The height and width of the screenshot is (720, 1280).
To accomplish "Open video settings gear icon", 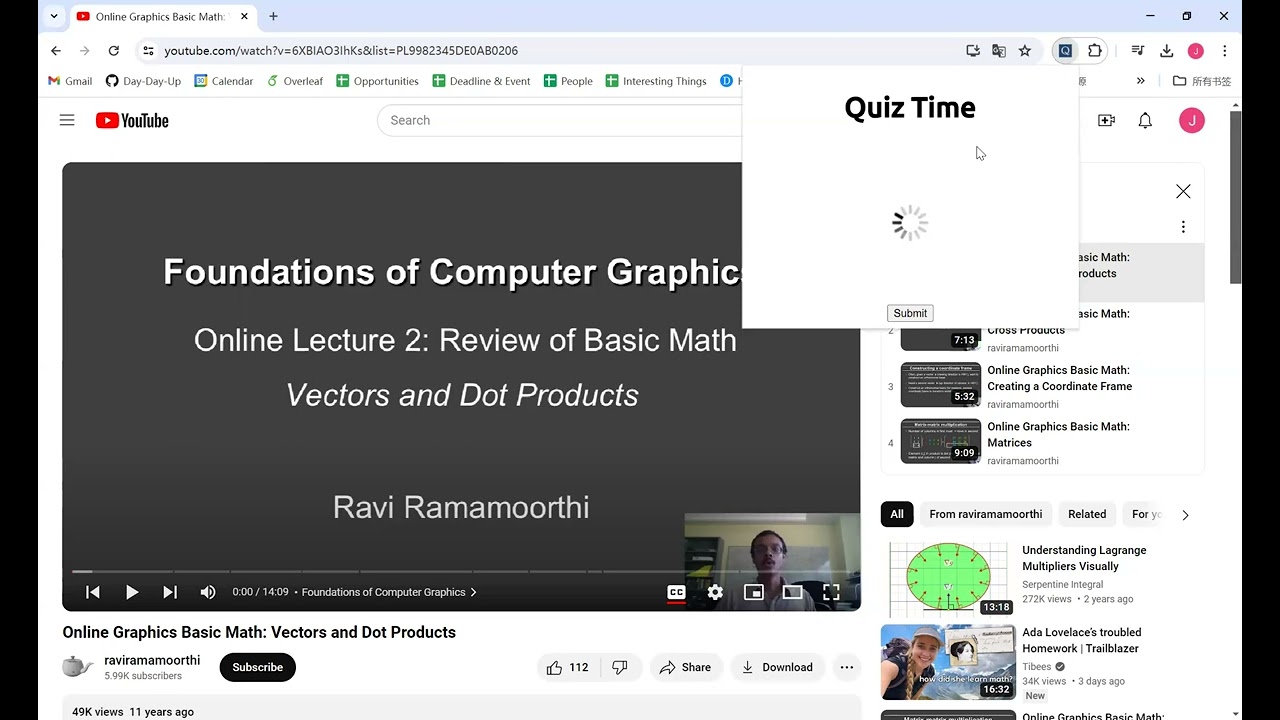I will click(715, 592).
